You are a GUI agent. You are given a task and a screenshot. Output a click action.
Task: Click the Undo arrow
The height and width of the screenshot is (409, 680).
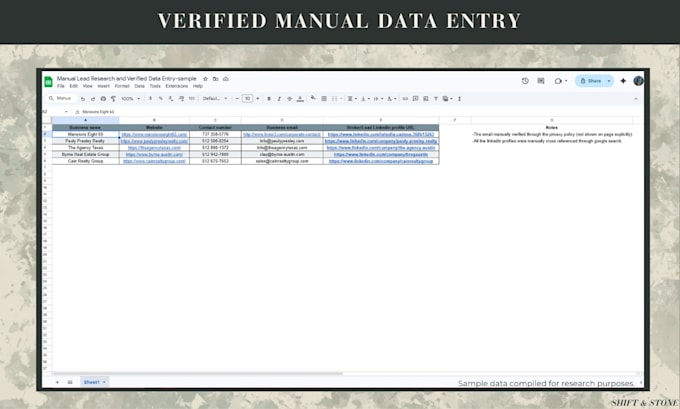(x=83, y=99)
